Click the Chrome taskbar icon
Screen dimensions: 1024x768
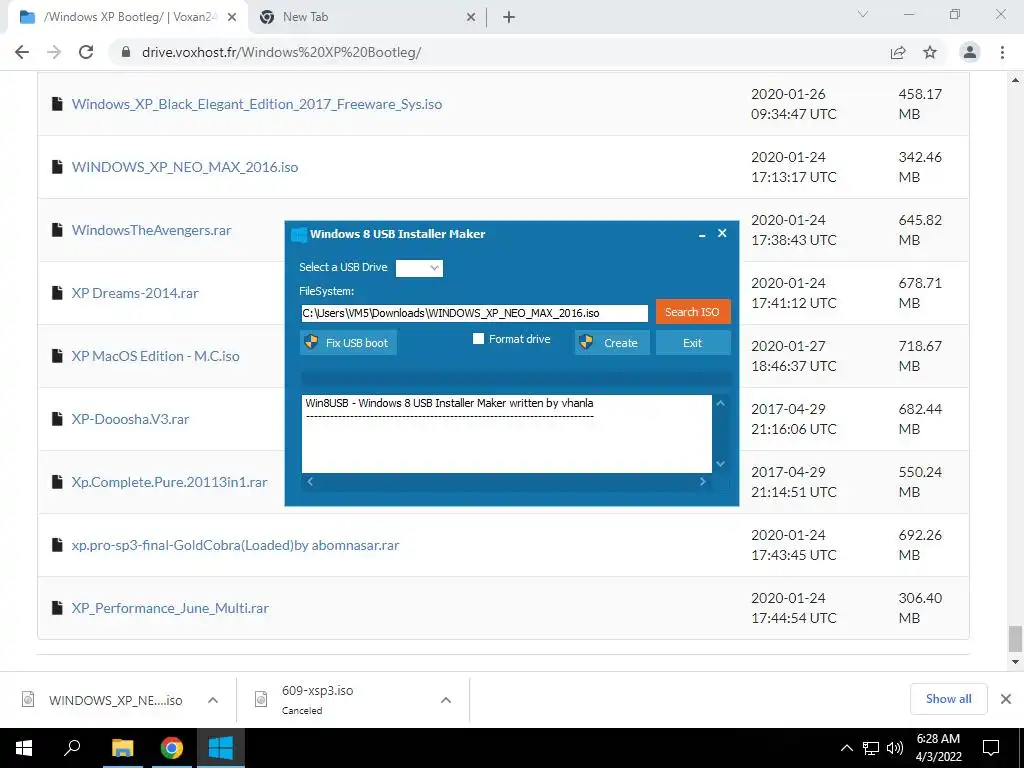click(x=172, y=748)
